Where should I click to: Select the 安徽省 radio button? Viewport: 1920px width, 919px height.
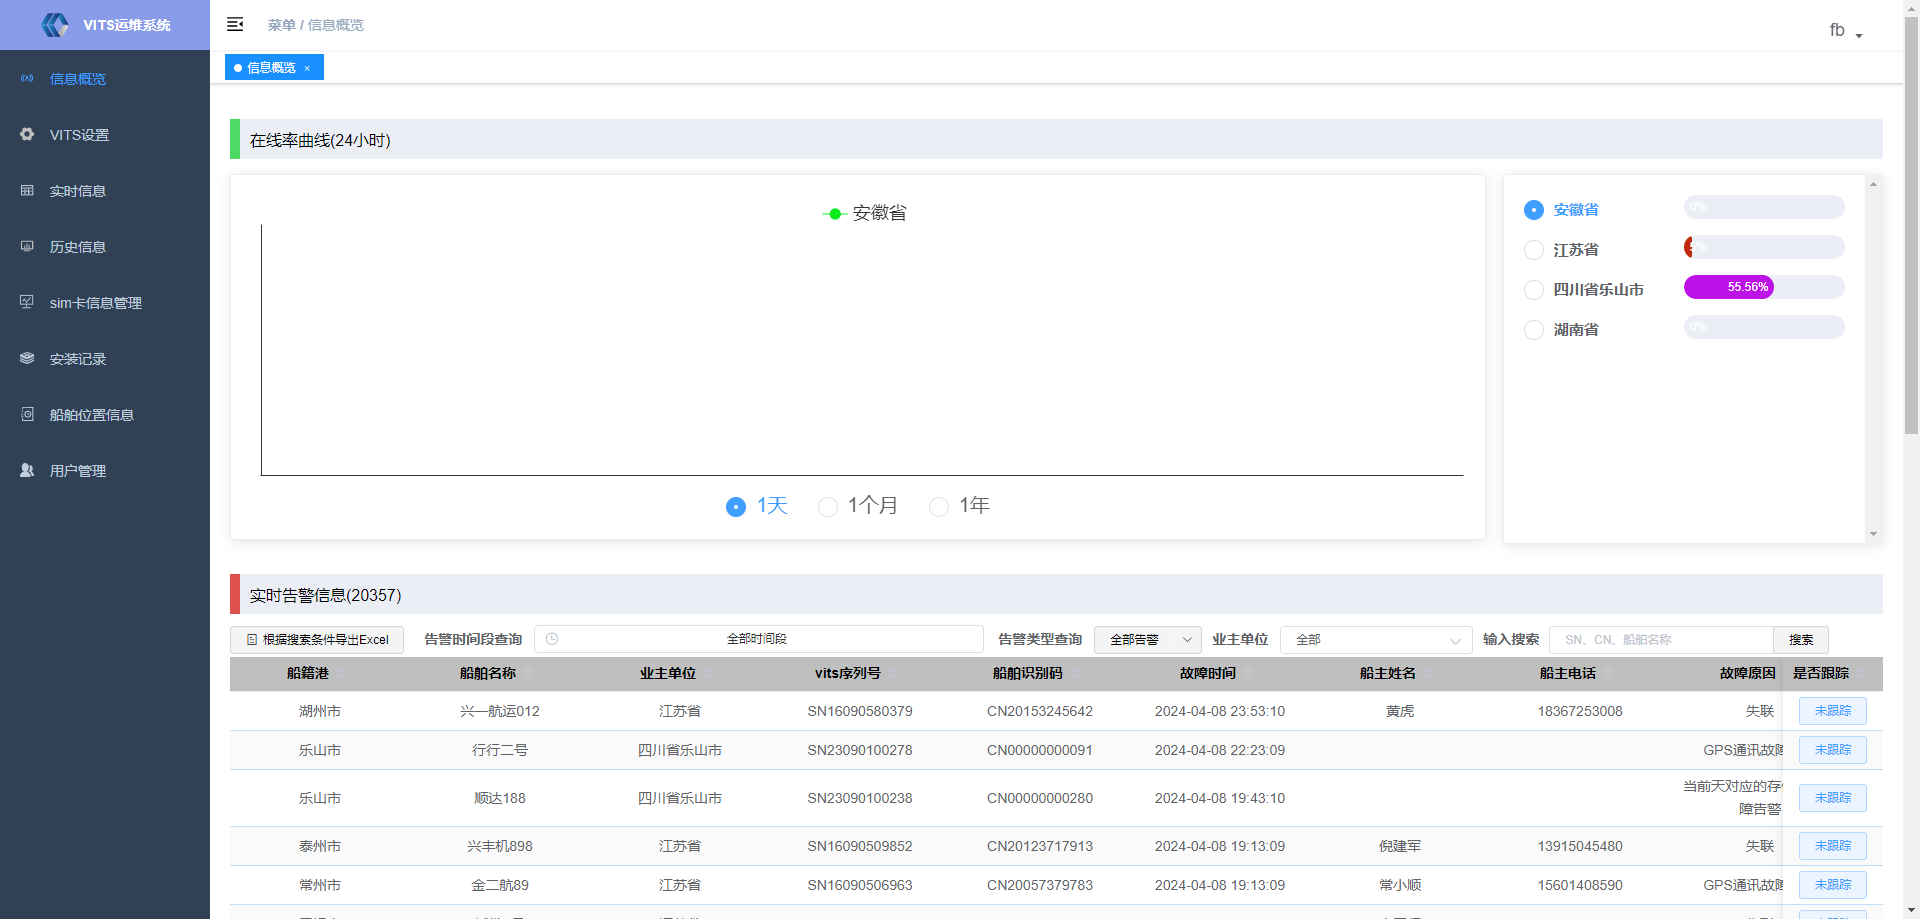[1533, 210]
